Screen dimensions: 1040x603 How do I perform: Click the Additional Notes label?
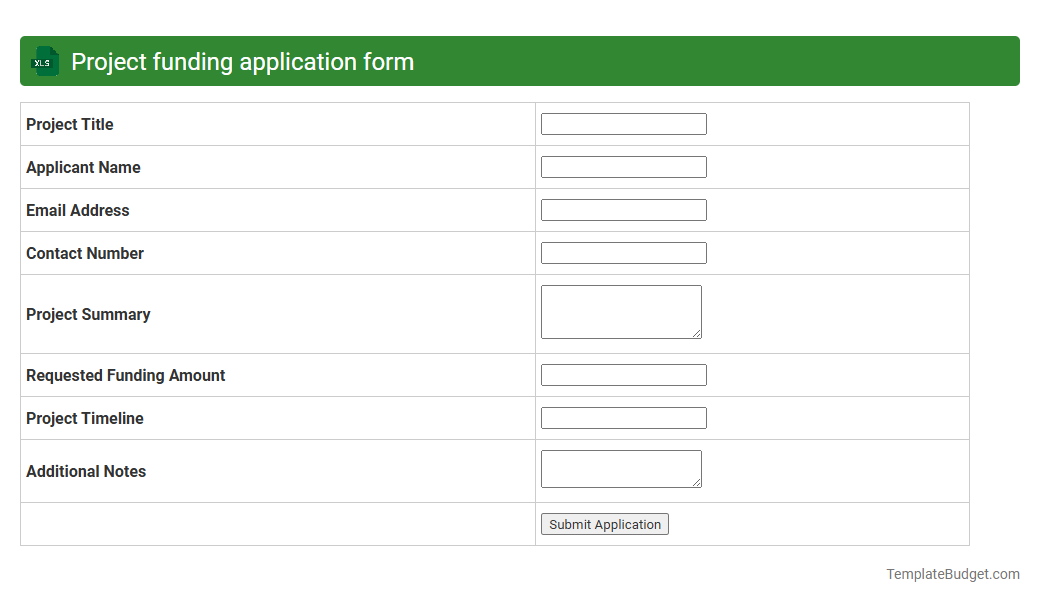[x=86, y=470]
